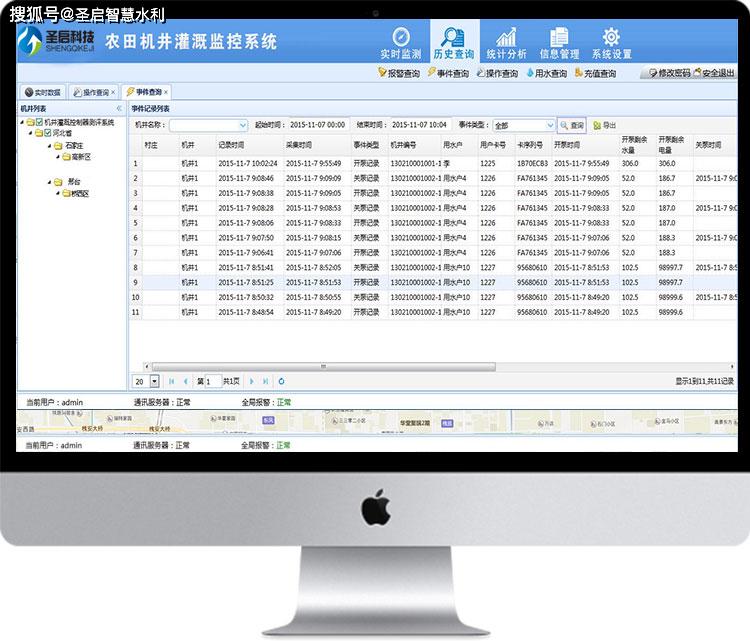Click card serial 1870ECB3 cell

(532, 164)
